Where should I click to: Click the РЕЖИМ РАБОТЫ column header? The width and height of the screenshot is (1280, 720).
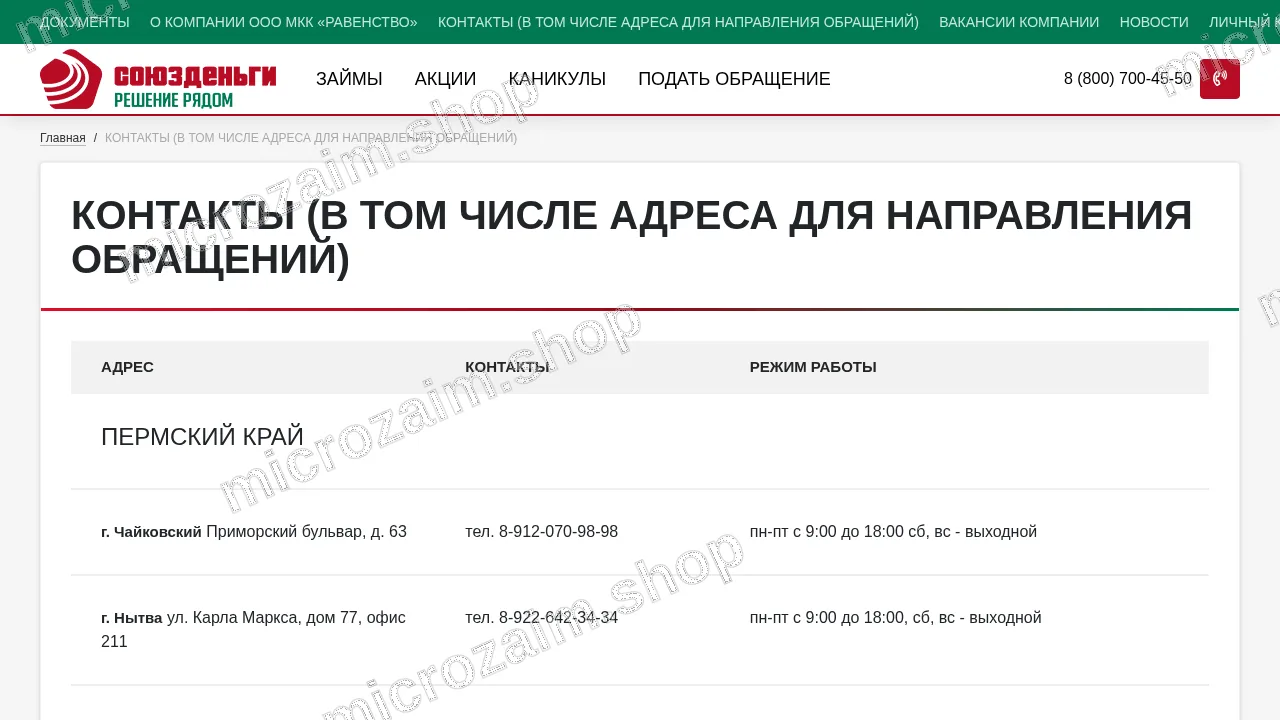pos(813,367)
